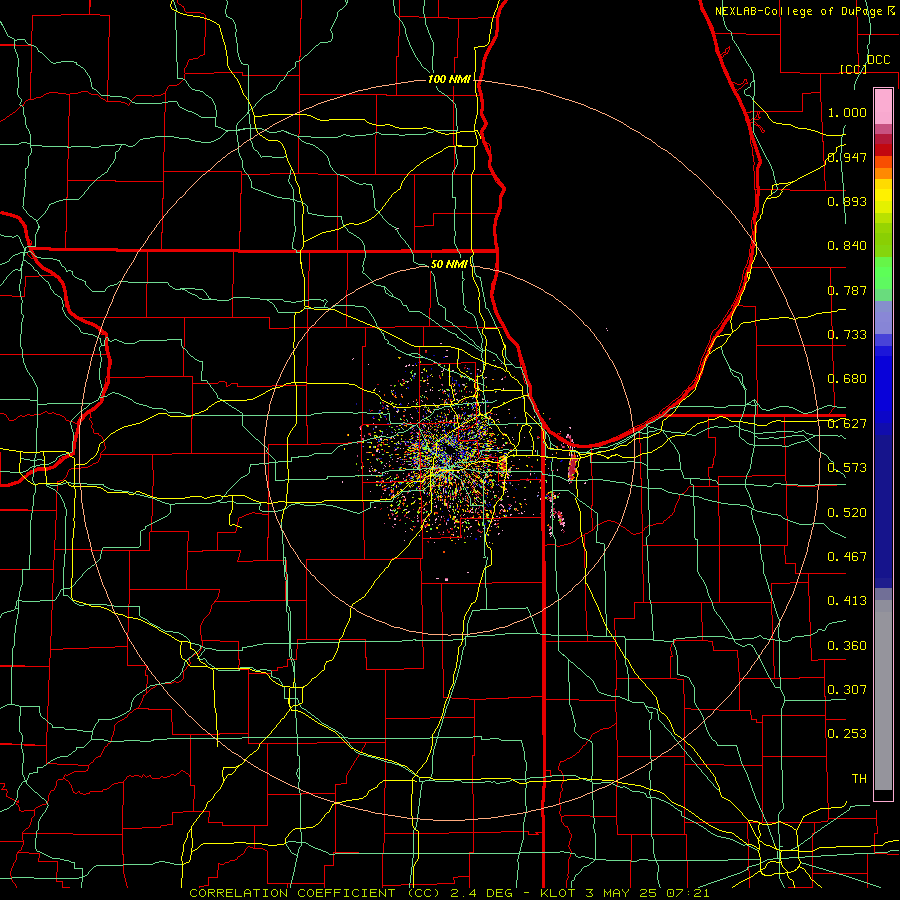Click the 0.253 scale value

coord(847,734)
